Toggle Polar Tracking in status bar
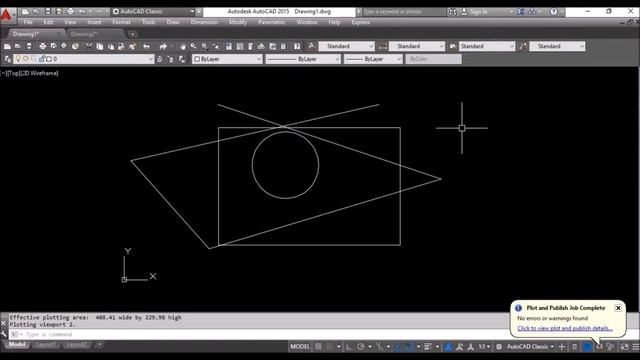The height and width of the screenshot is (360, 640). click(361, 347)
